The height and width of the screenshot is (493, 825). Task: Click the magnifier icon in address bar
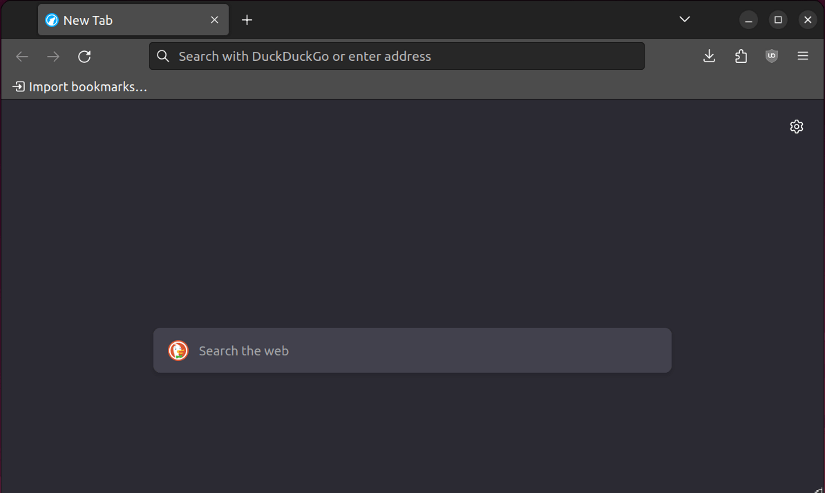pyautogui.click(x=163, y=56)
